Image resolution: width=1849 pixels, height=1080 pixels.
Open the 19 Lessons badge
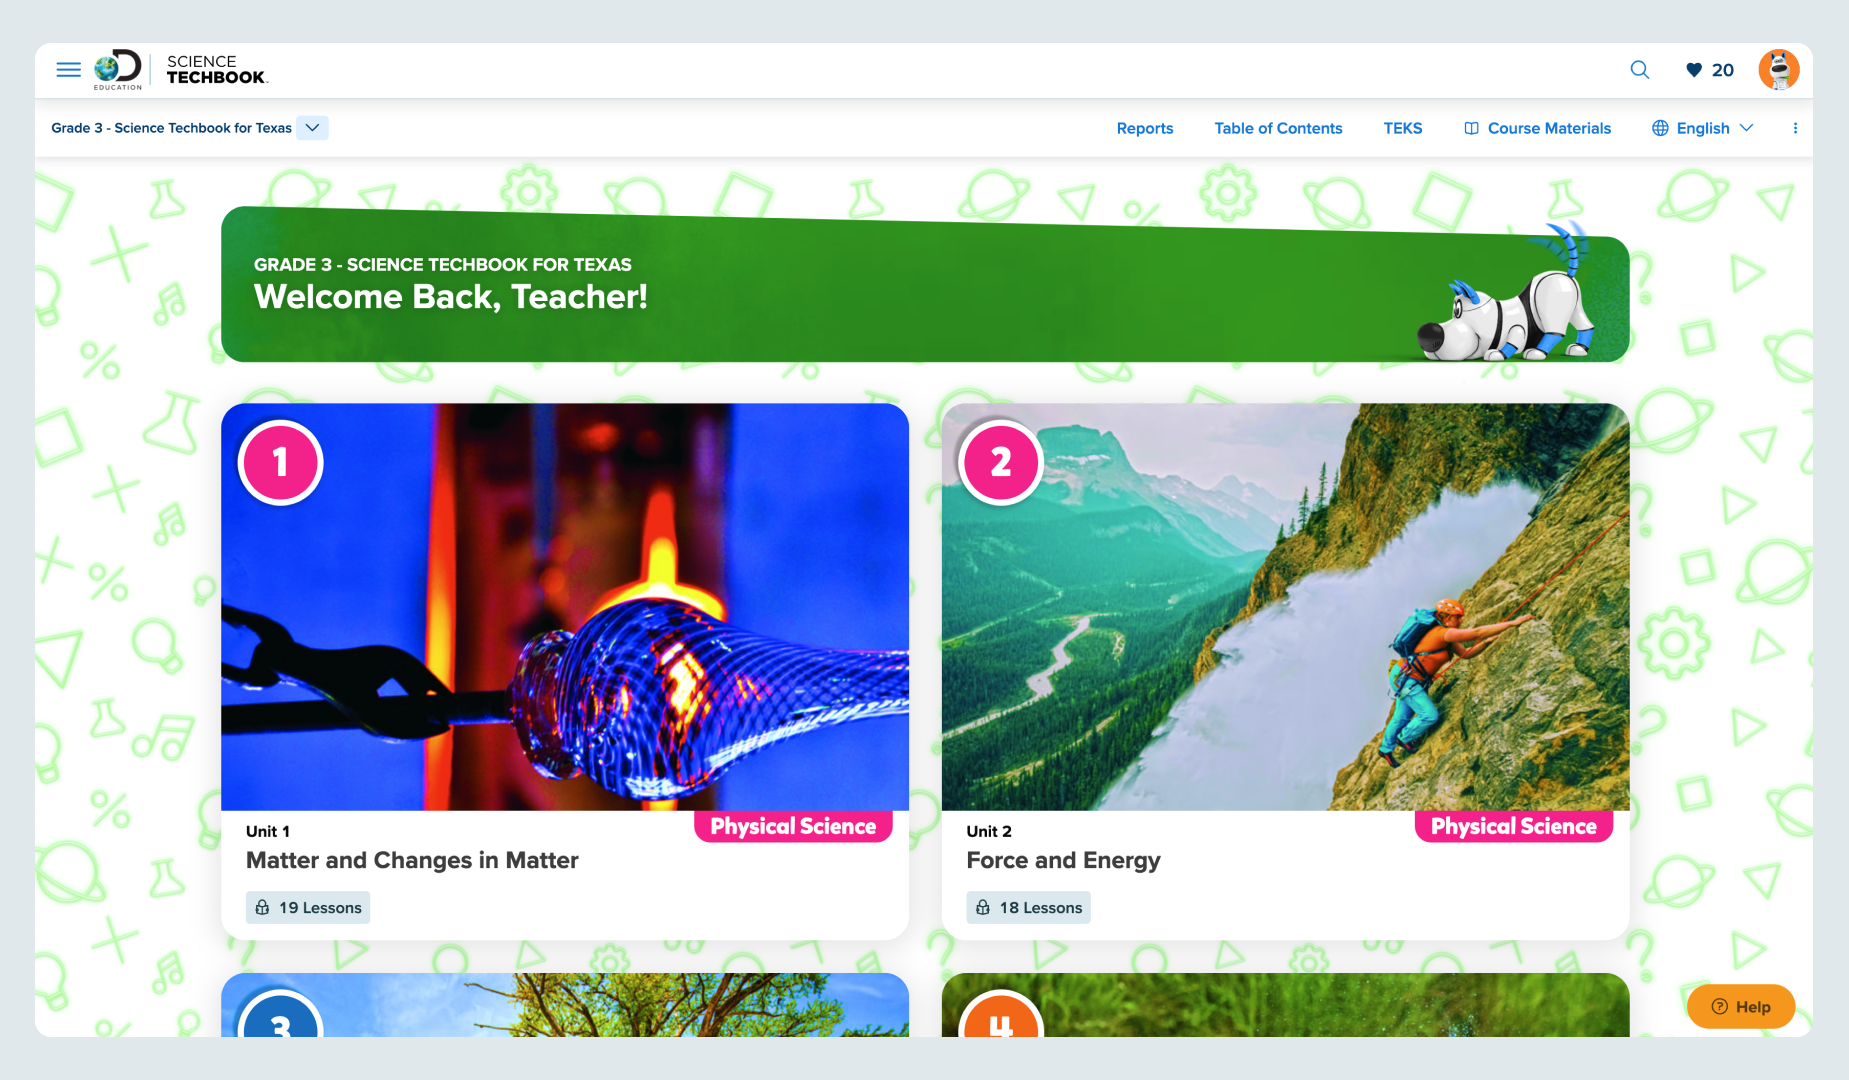(x=308, y=908)
